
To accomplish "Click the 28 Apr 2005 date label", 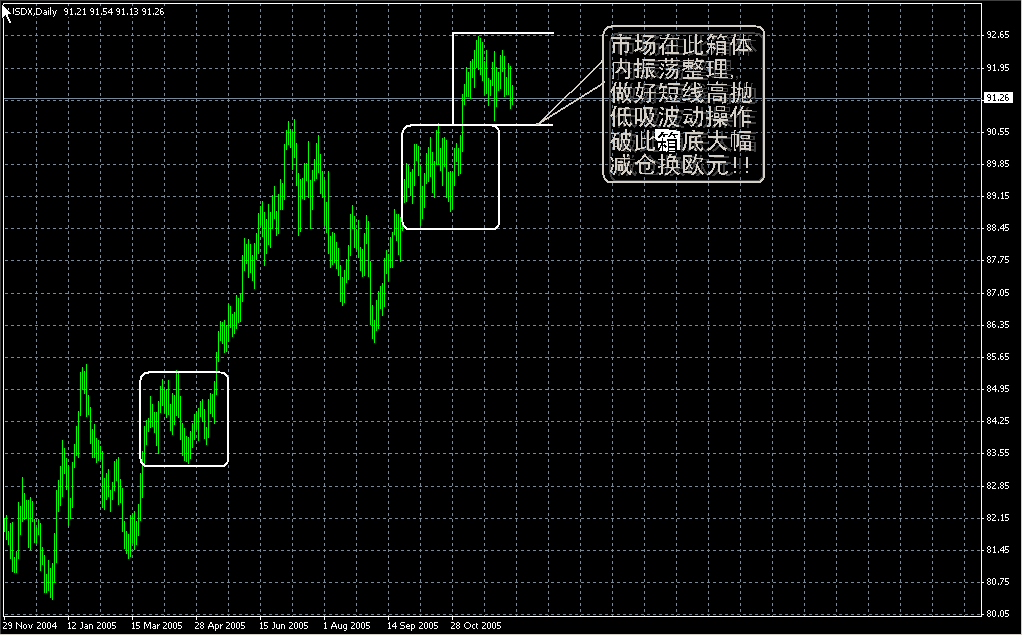I will click(220, 625).
